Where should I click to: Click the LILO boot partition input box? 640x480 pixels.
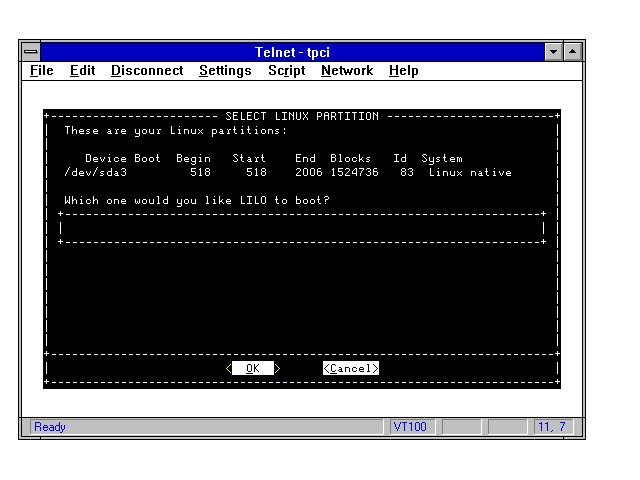(301, 228)
